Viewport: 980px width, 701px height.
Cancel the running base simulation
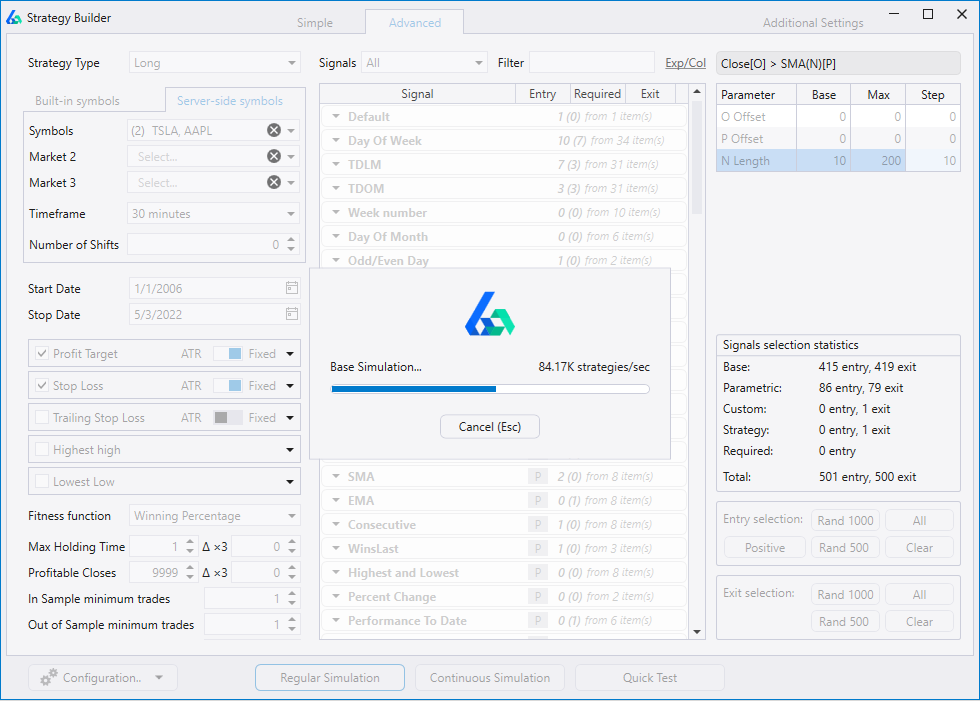tap(489, 426)
